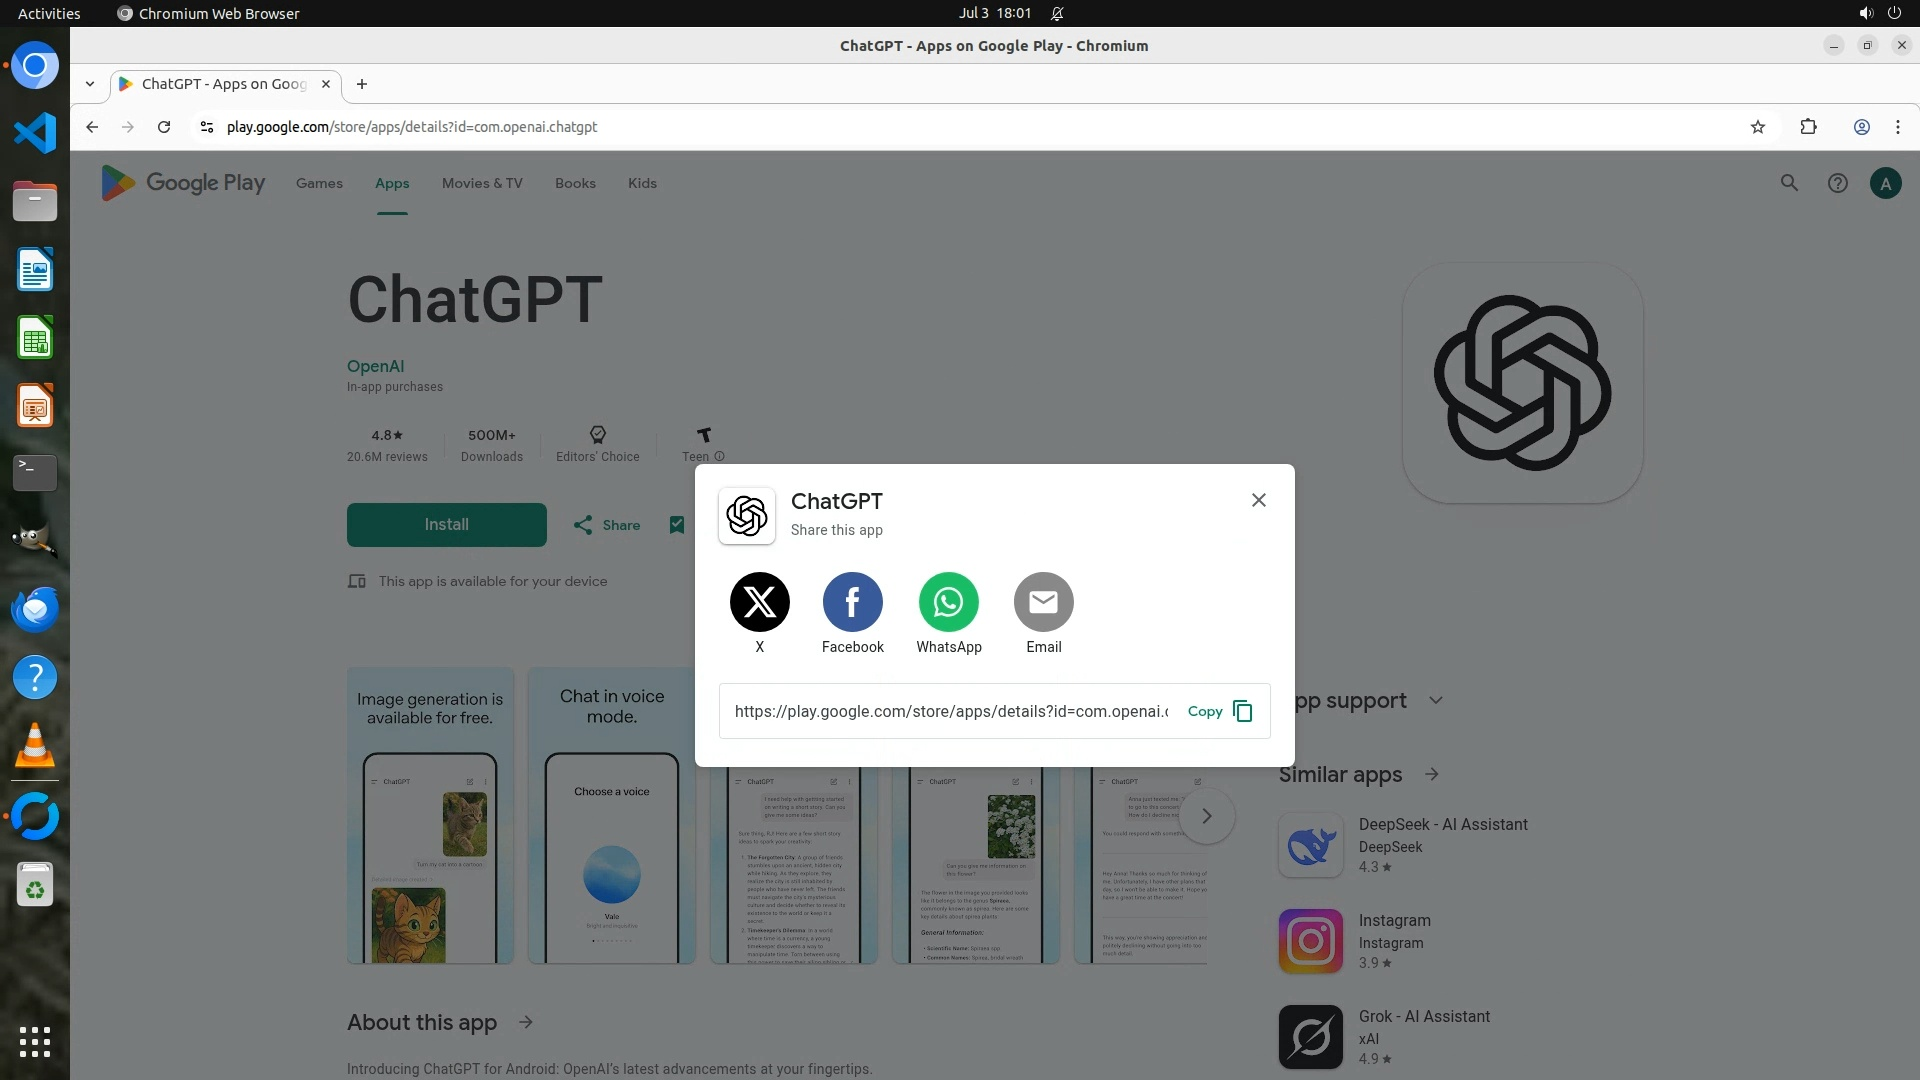Viewport: 1920px width, 1080px height.
Task: Close the Share this app dialog
Action: [x=1258, y=500]
